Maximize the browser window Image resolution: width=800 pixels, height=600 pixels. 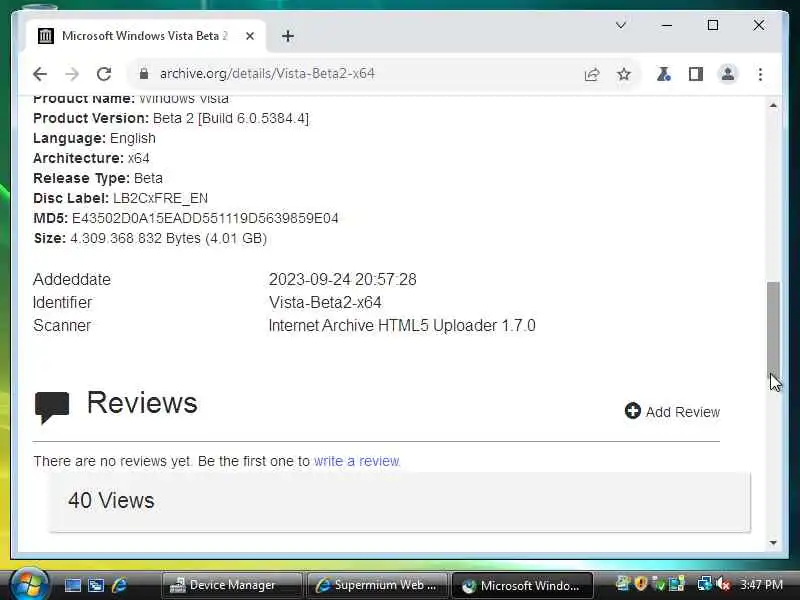click(713, 25)
